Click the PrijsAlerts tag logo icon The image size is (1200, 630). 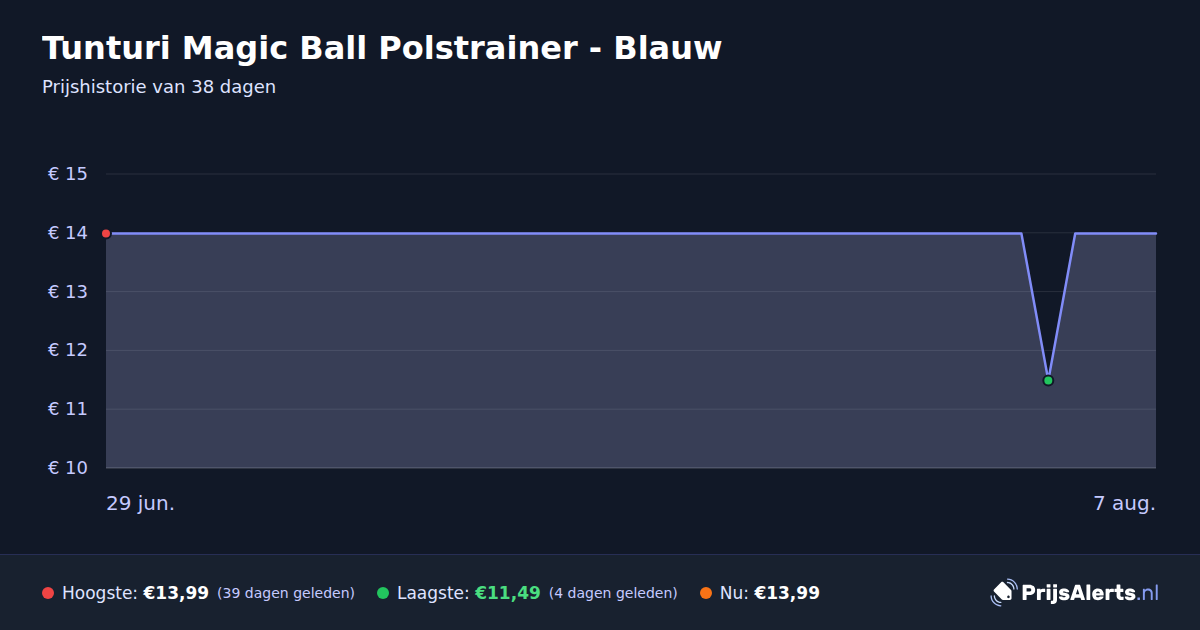[x=1003, y=593]
